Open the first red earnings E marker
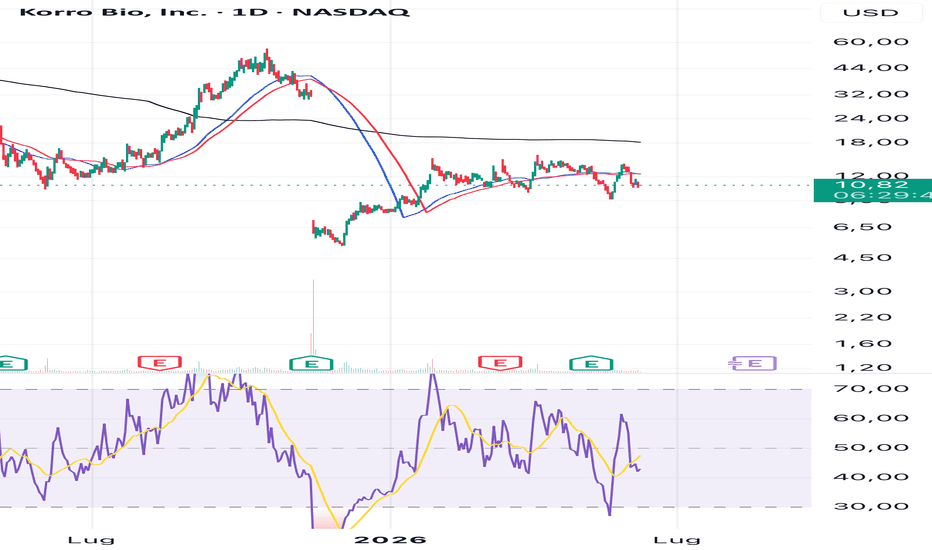The width and height of the screenshot is (932, 550). coord(159,363)
